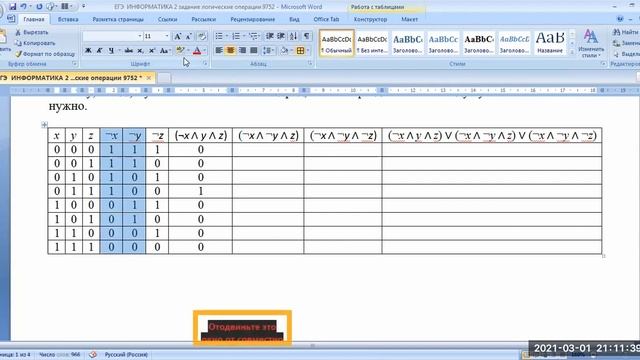Apply numbered list formatting
The image size is (640, 360).
[236, 36]
